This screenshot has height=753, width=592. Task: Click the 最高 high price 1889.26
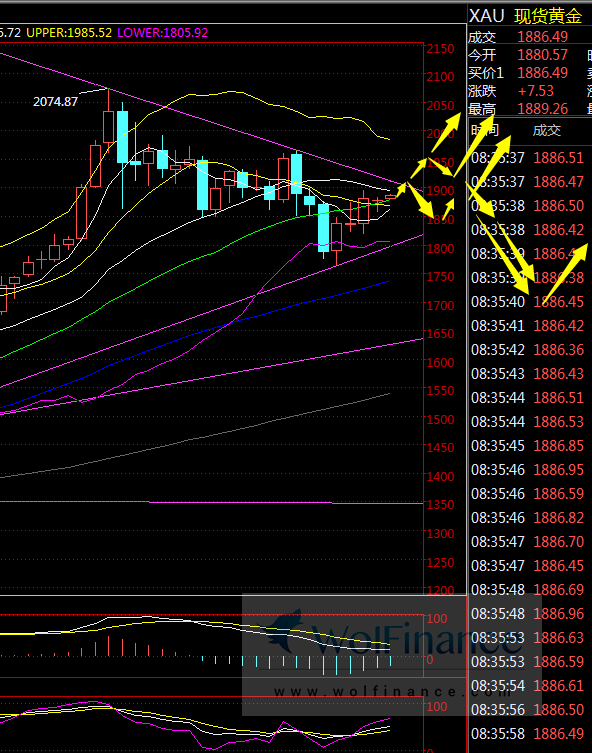point(543,109)
